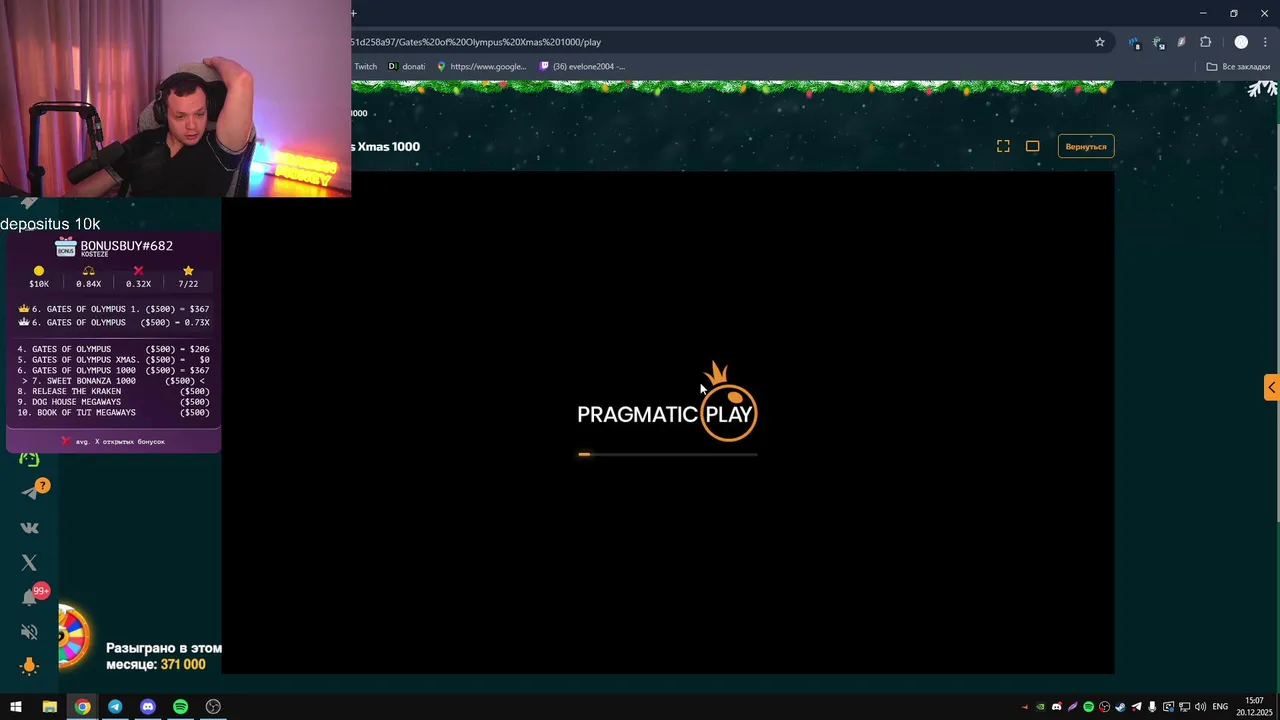Viewport: 1280px width, 720px height.
Task: Expand the orange side panel arrow
Action: click(x=1272, y=388)
